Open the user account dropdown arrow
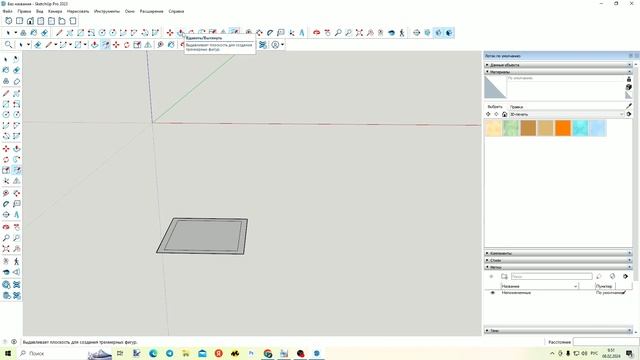 [282, 44]
